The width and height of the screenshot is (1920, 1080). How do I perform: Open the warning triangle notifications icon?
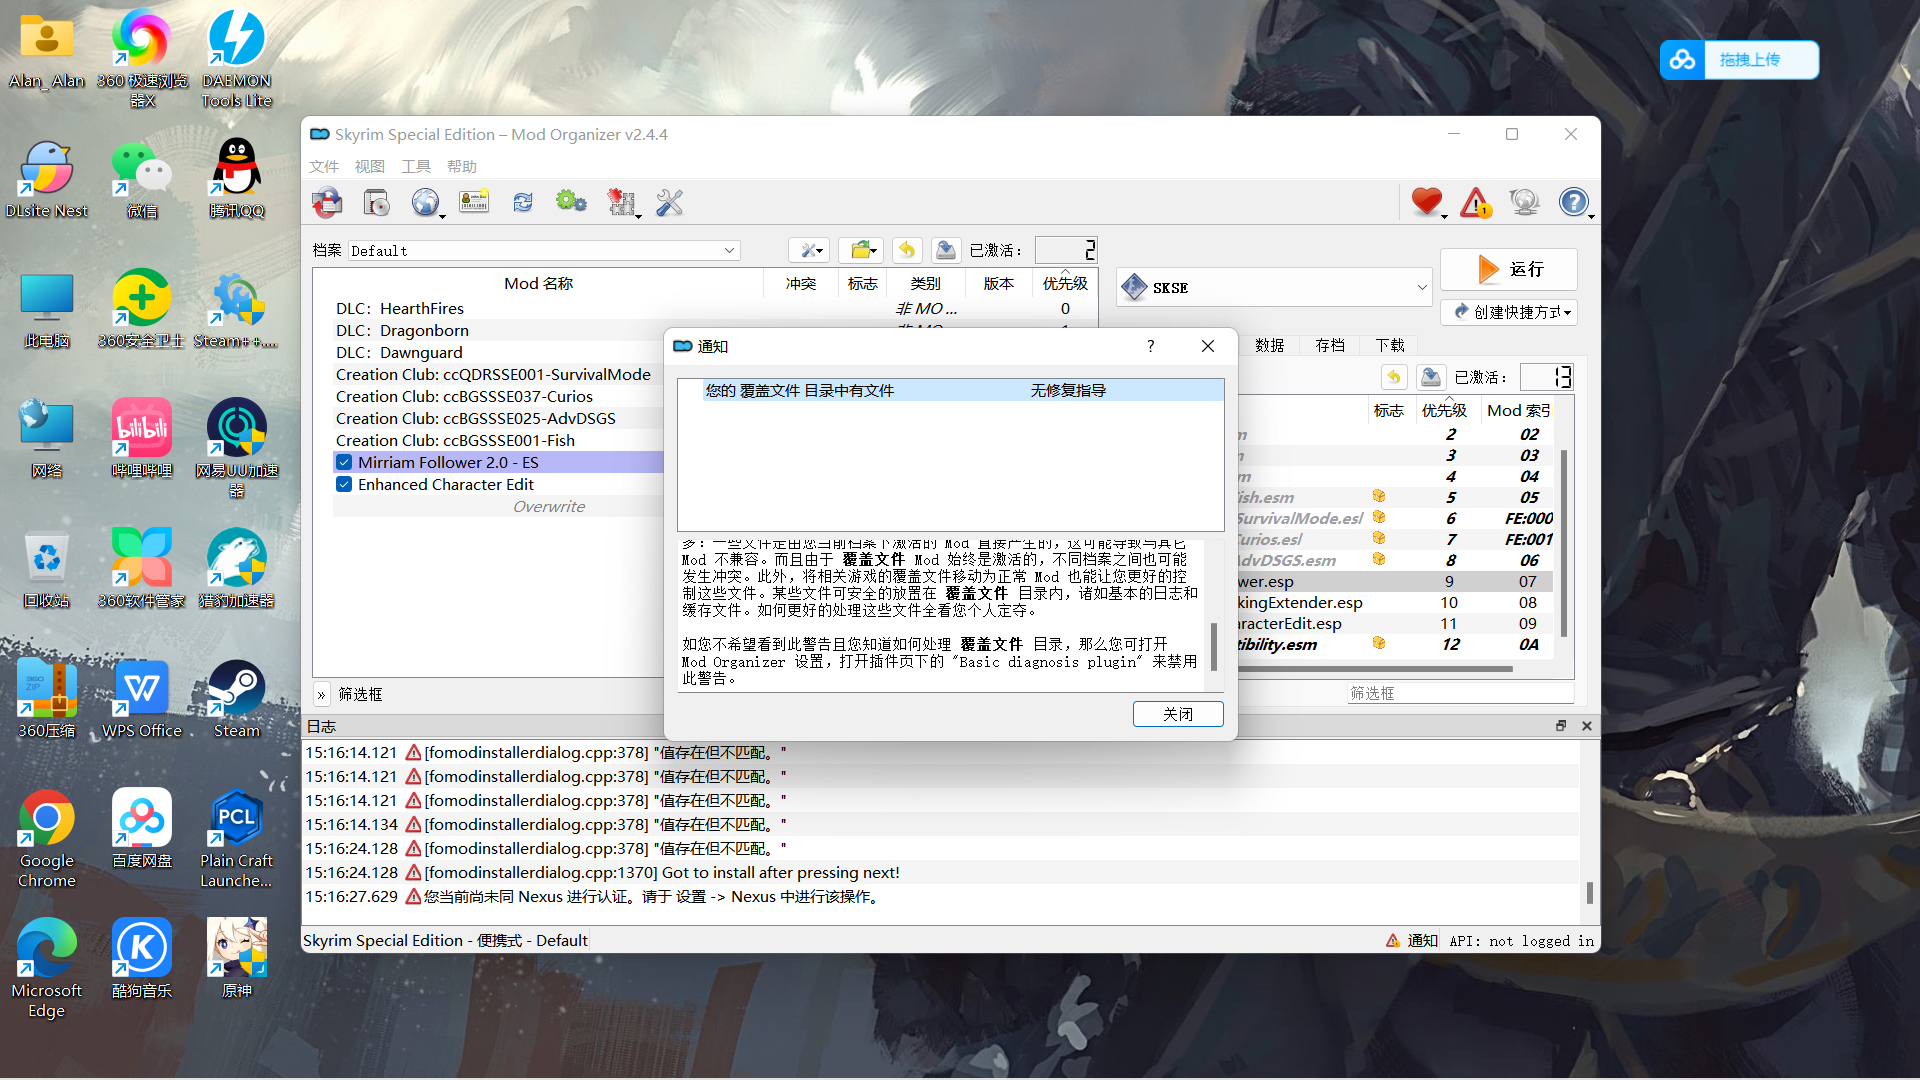pos(1476,203)
